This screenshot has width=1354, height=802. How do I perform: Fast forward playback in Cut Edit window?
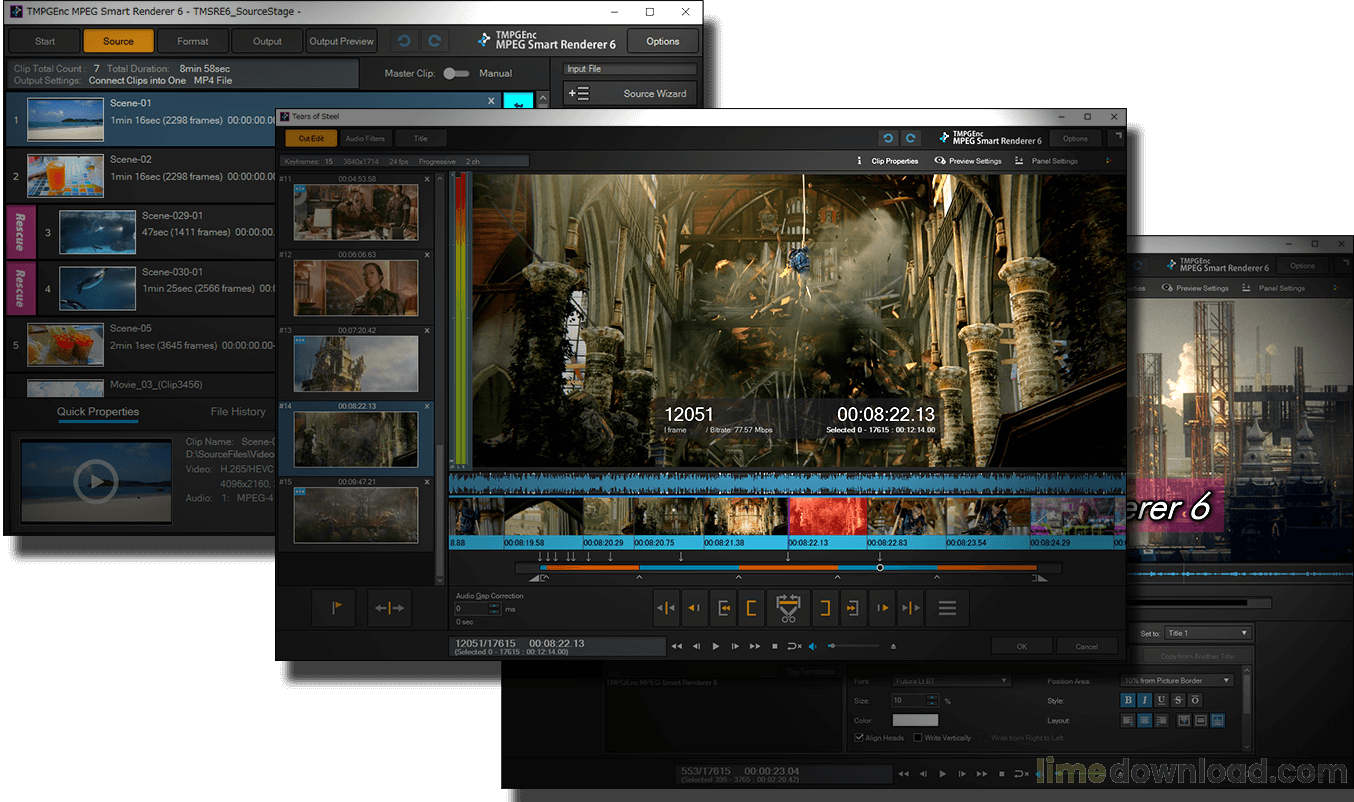pyautogui.click(x=755, y=646)
